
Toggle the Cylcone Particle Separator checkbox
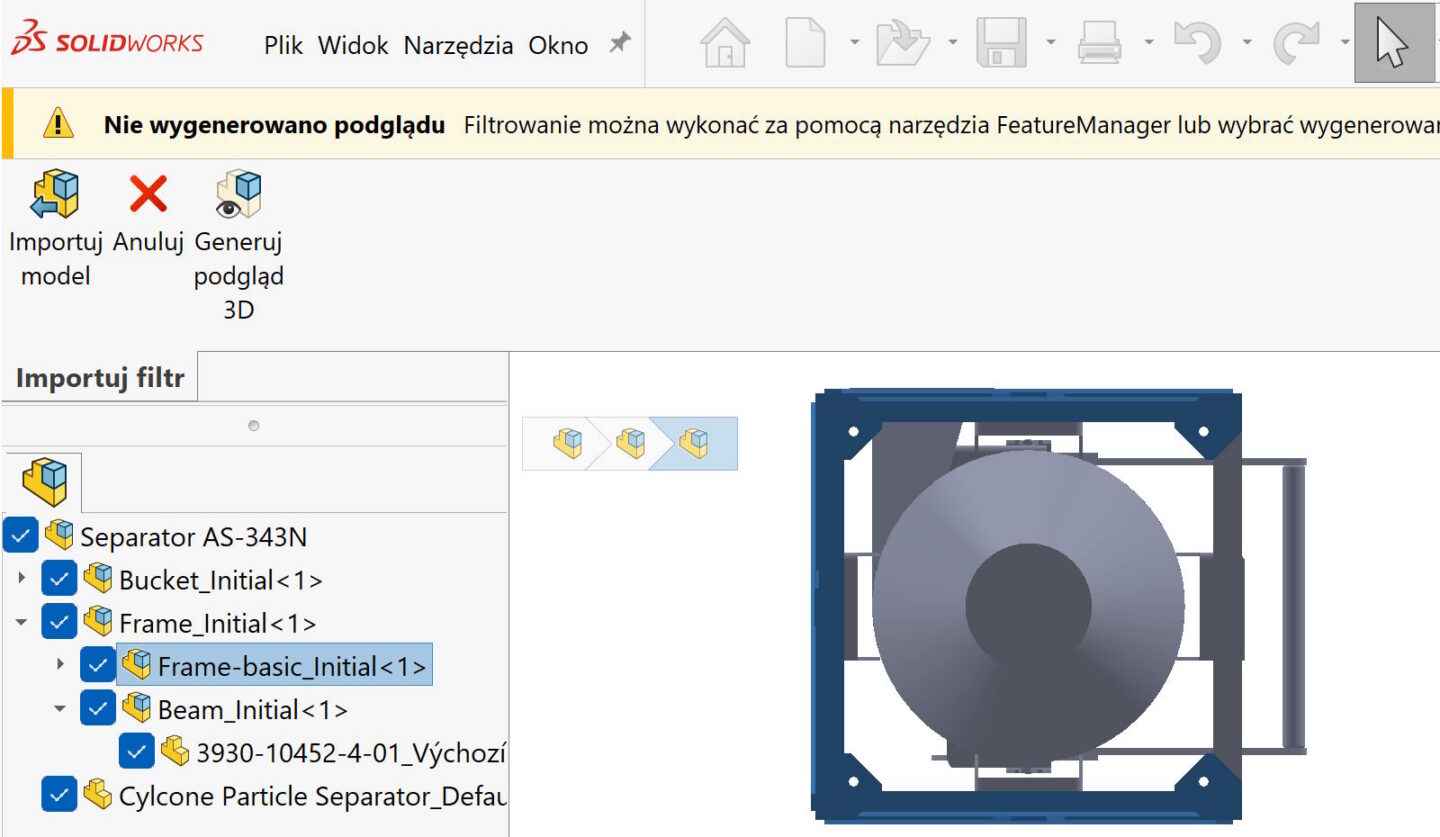point(59,795)
